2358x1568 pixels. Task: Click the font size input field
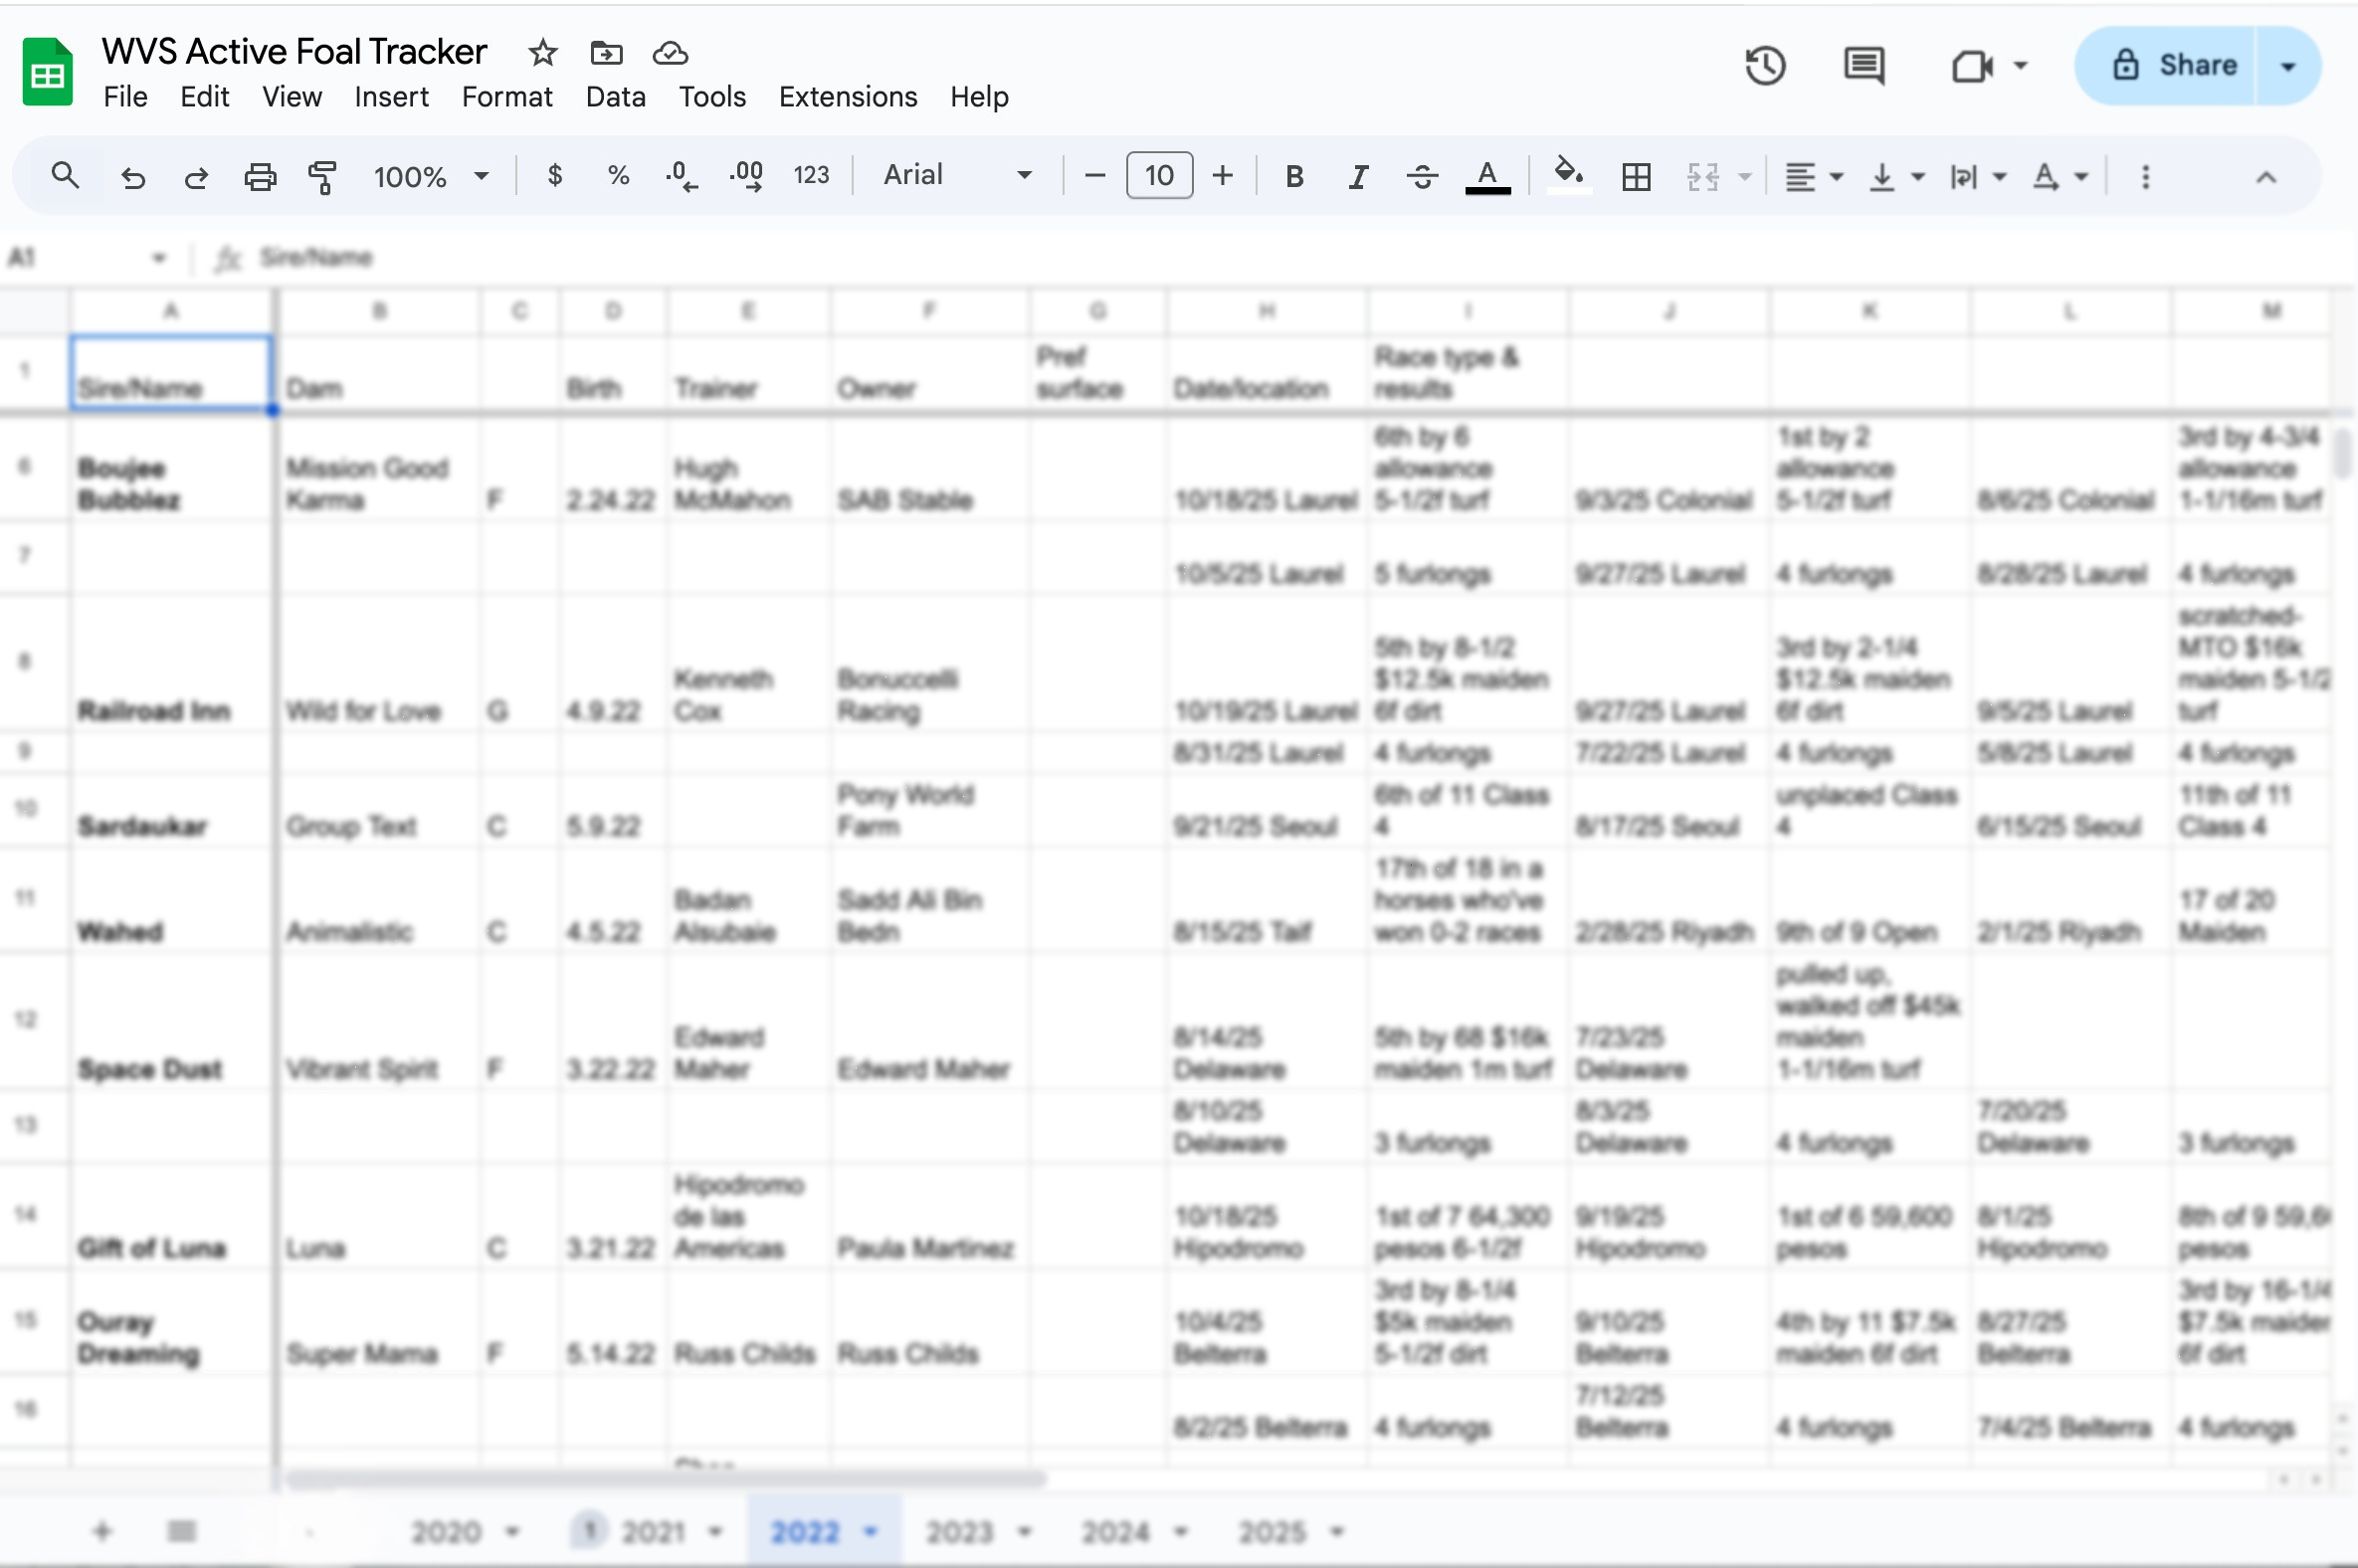click(x=1158, y=176)
